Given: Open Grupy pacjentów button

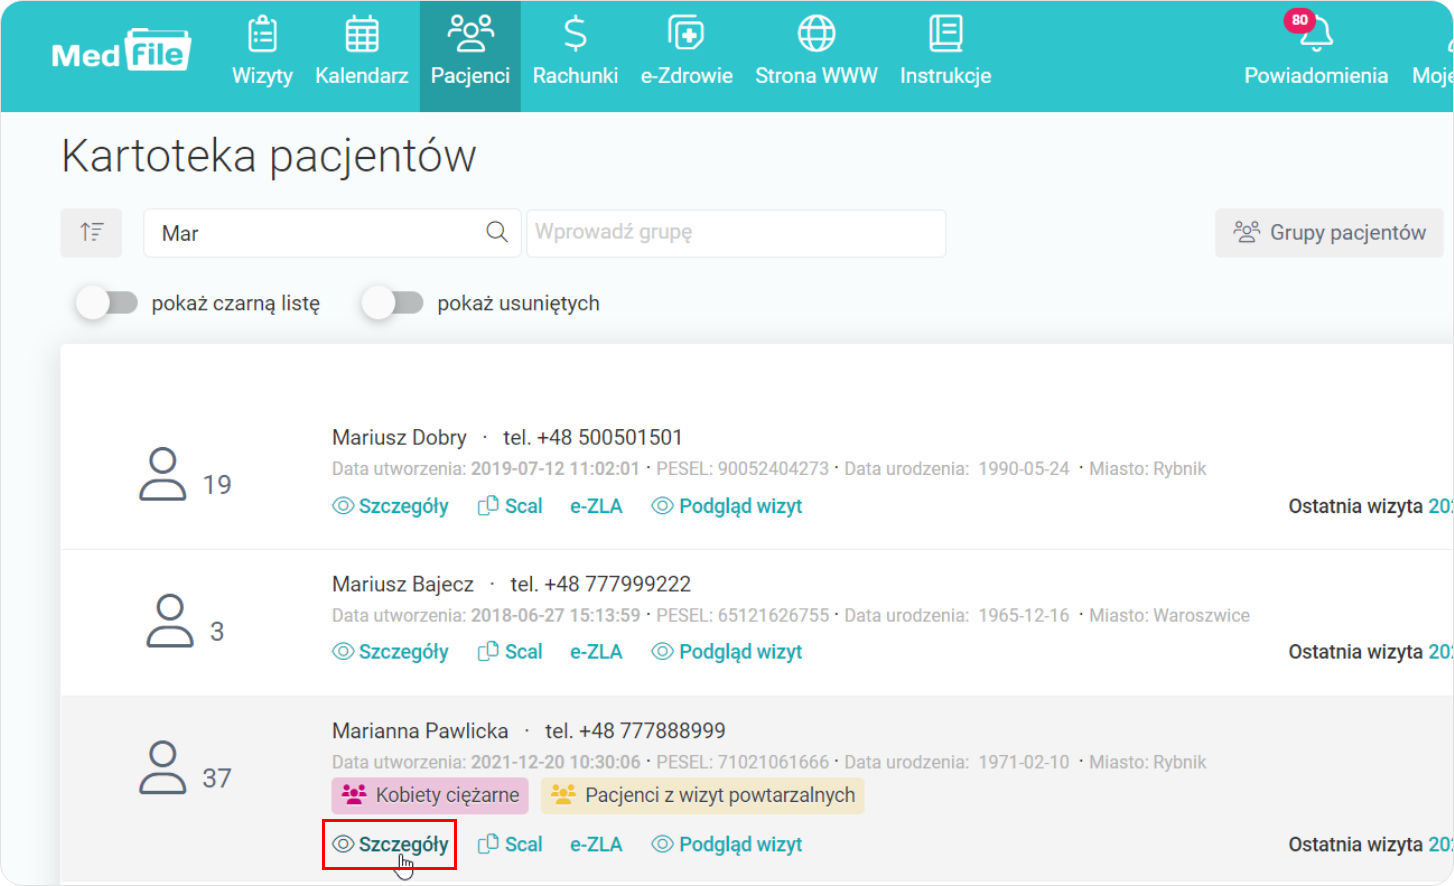Looking at the screenshot, I should pyautogui.click(x=1329, y=233).
